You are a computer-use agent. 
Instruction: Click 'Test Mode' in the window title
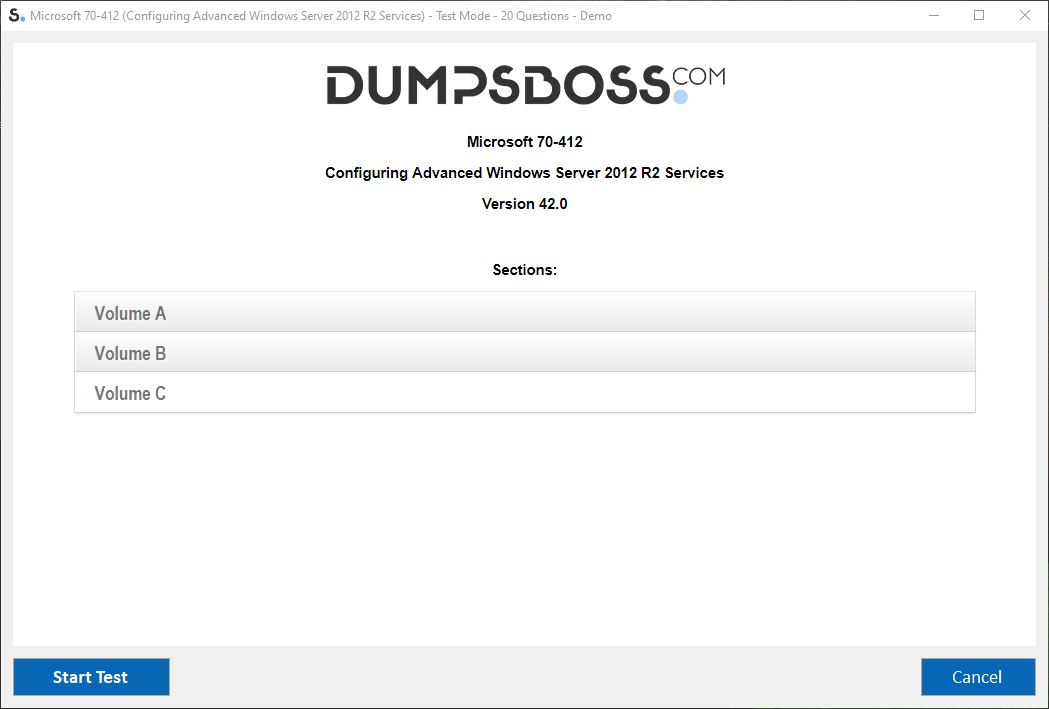(x=463, y=16)
